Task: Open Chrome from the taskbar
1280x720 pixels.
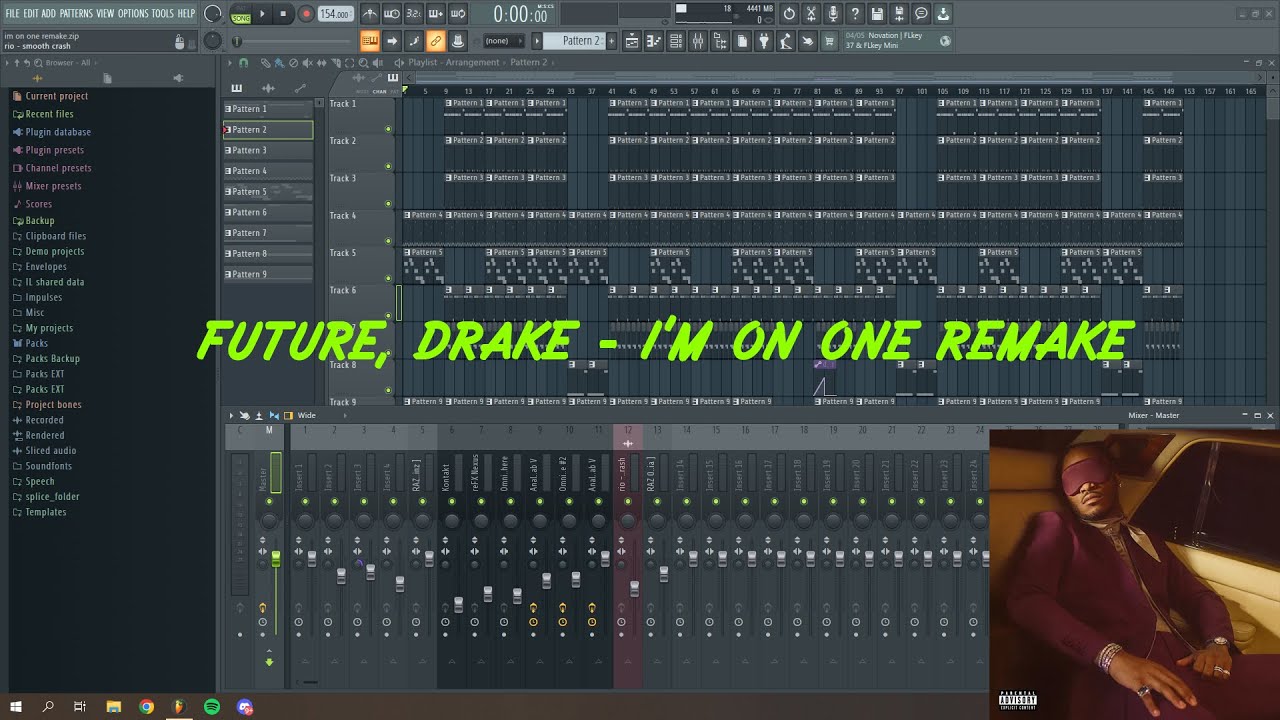Action: point(146,707)
